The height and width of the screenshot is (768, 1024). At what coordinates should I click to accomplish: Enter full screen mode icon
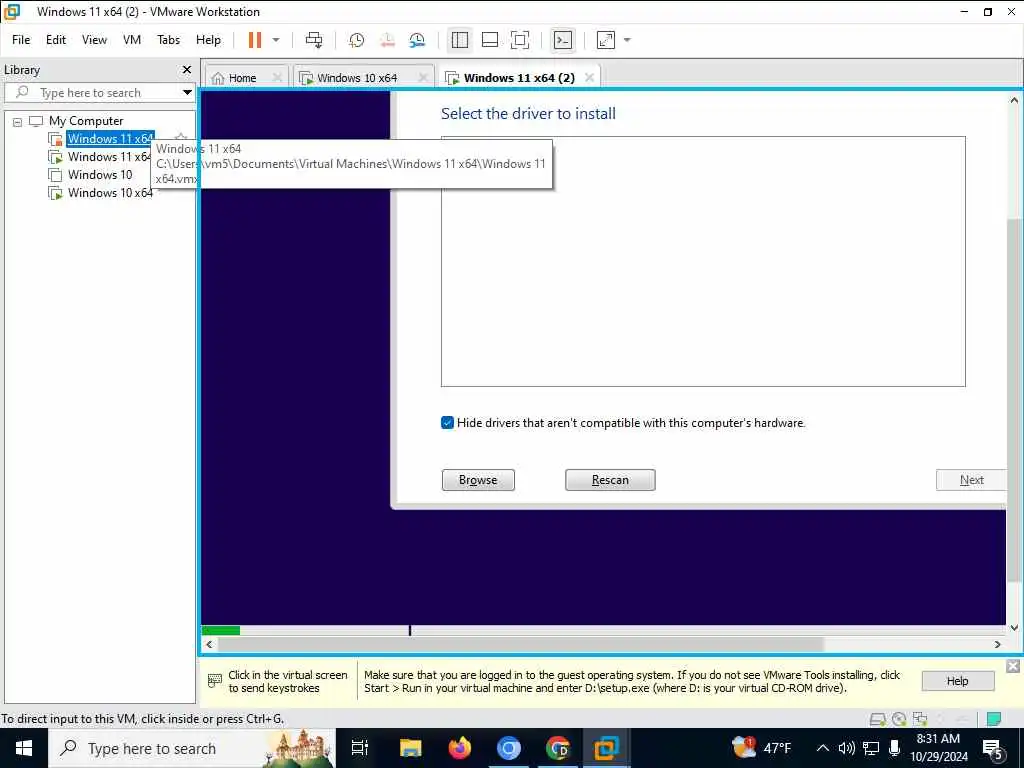coord(520,40)
